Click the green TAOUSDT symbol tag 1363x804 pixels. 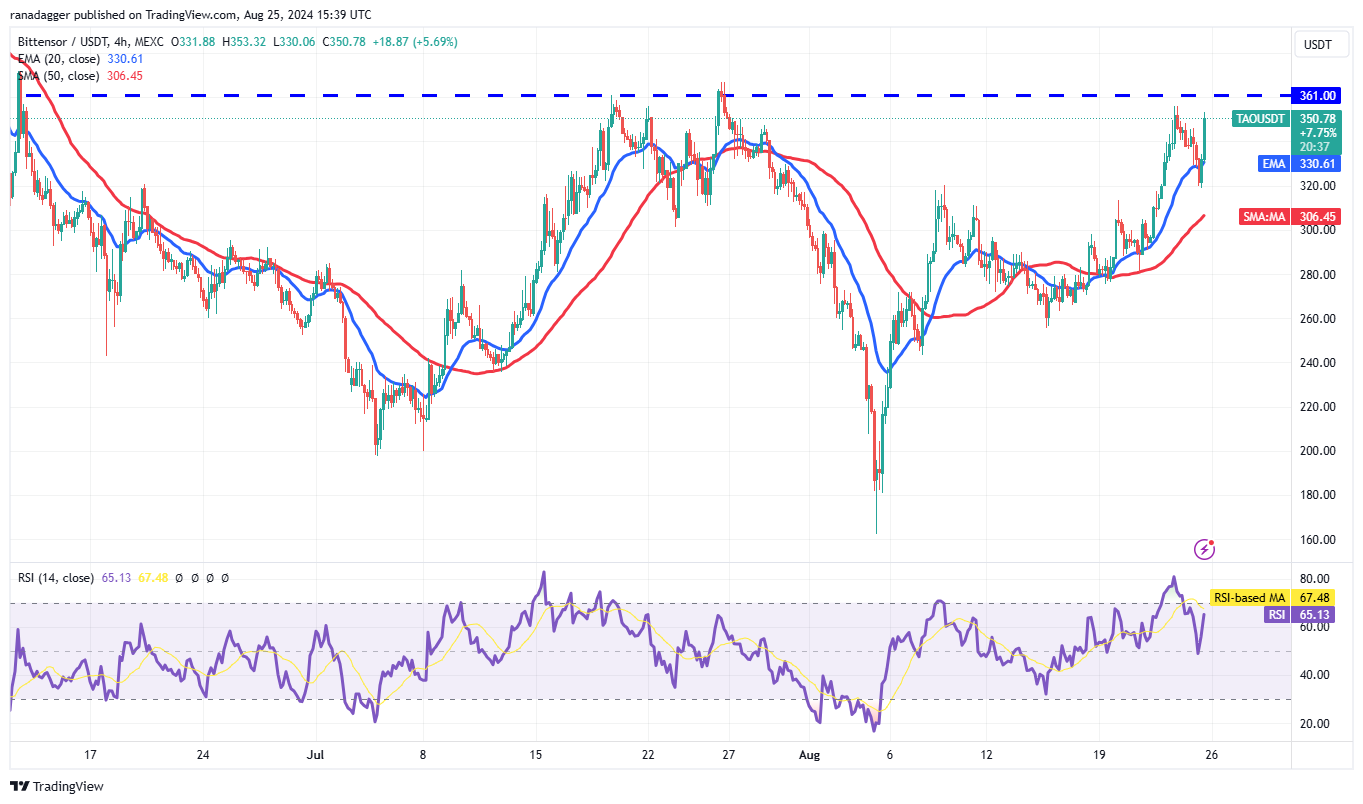click(x=1261, y=118)
